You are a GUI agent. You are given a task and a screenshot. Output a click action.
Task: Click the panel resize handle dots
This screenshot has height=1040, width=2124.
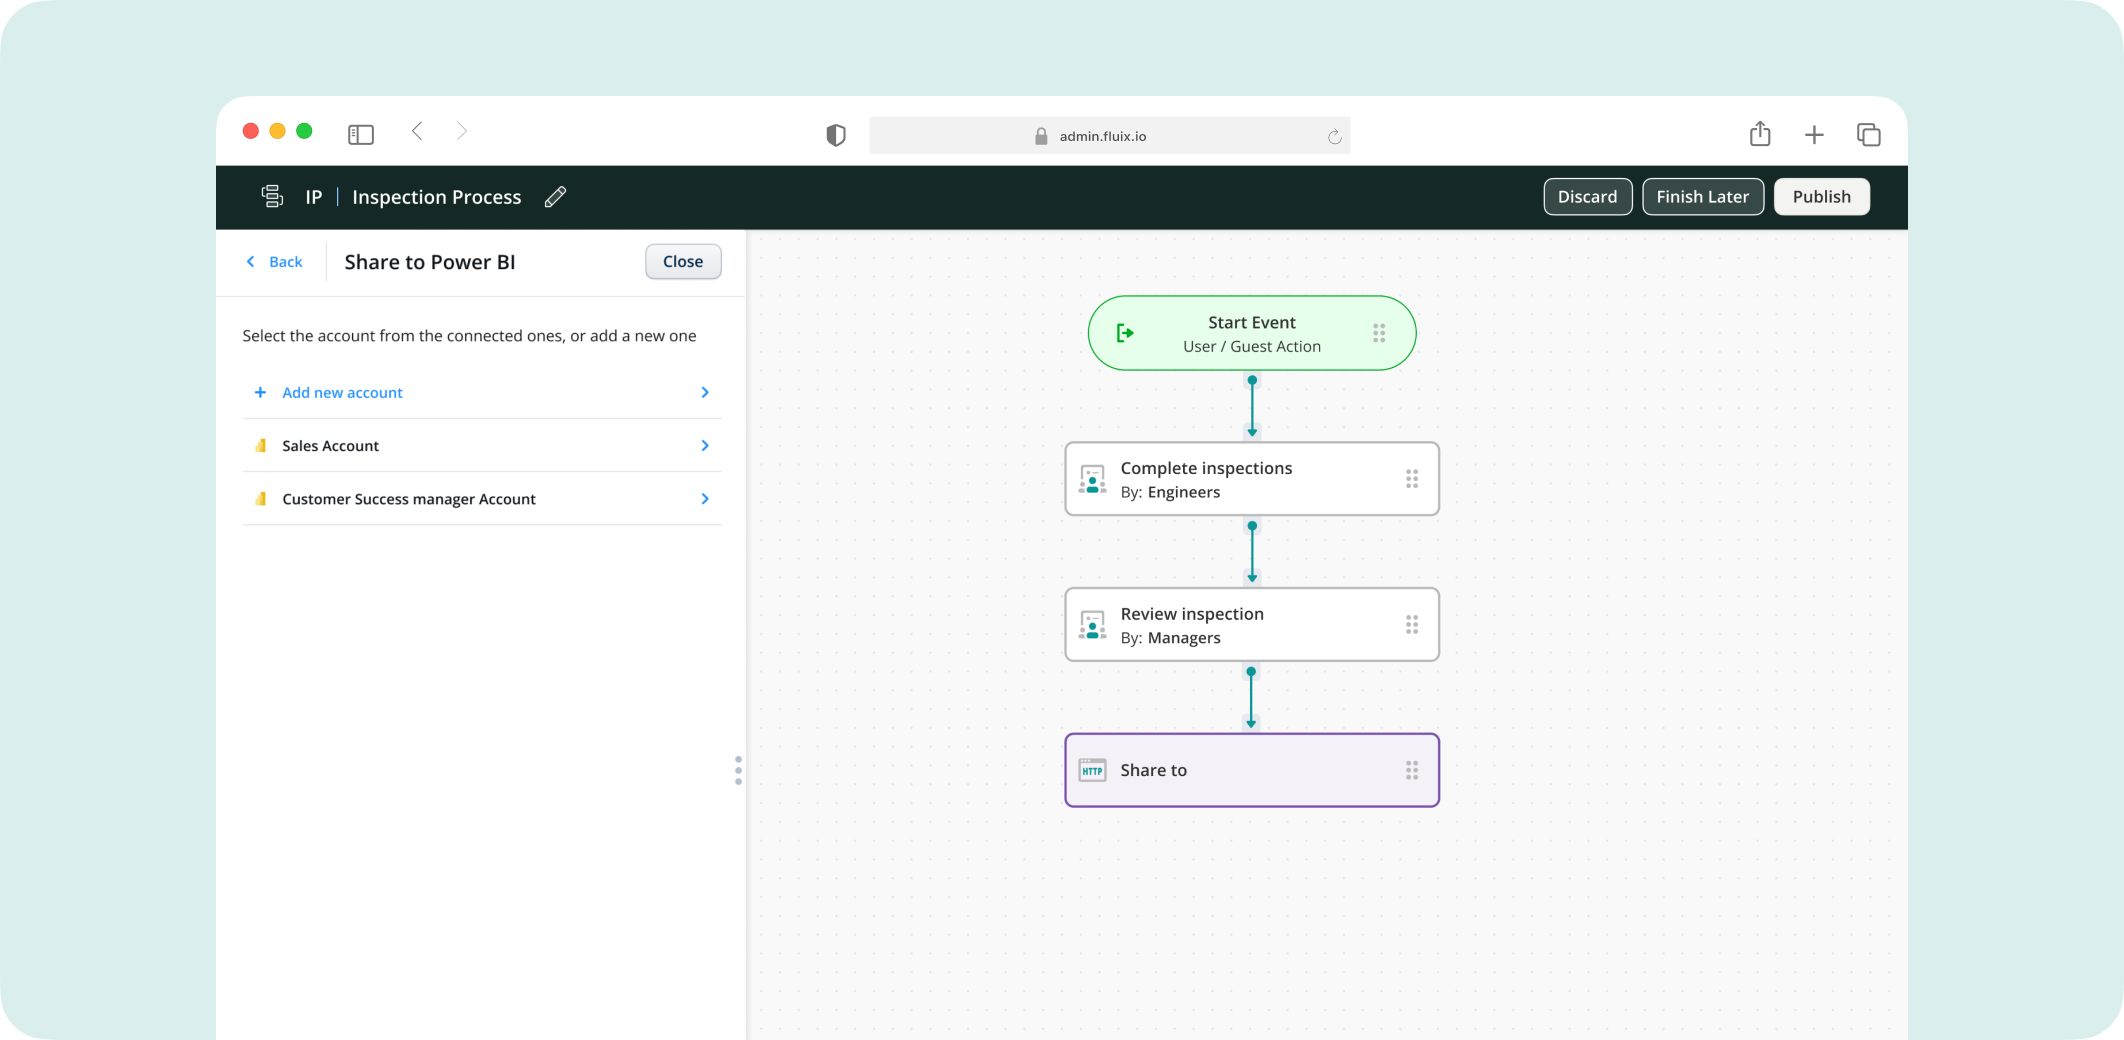(738, 770)
